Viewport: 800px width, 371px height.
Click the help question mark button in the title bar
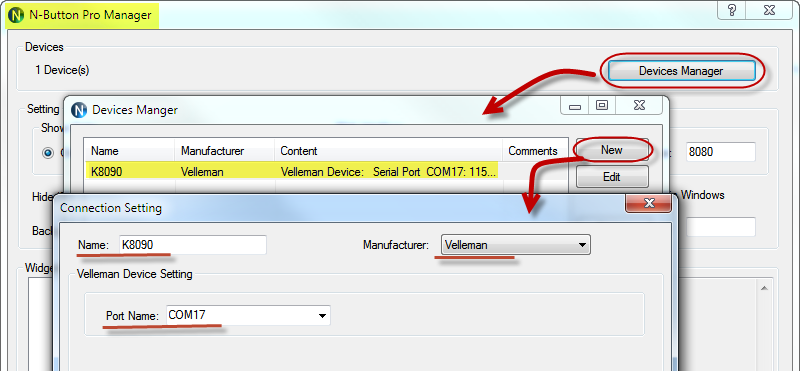click(732, 11)
